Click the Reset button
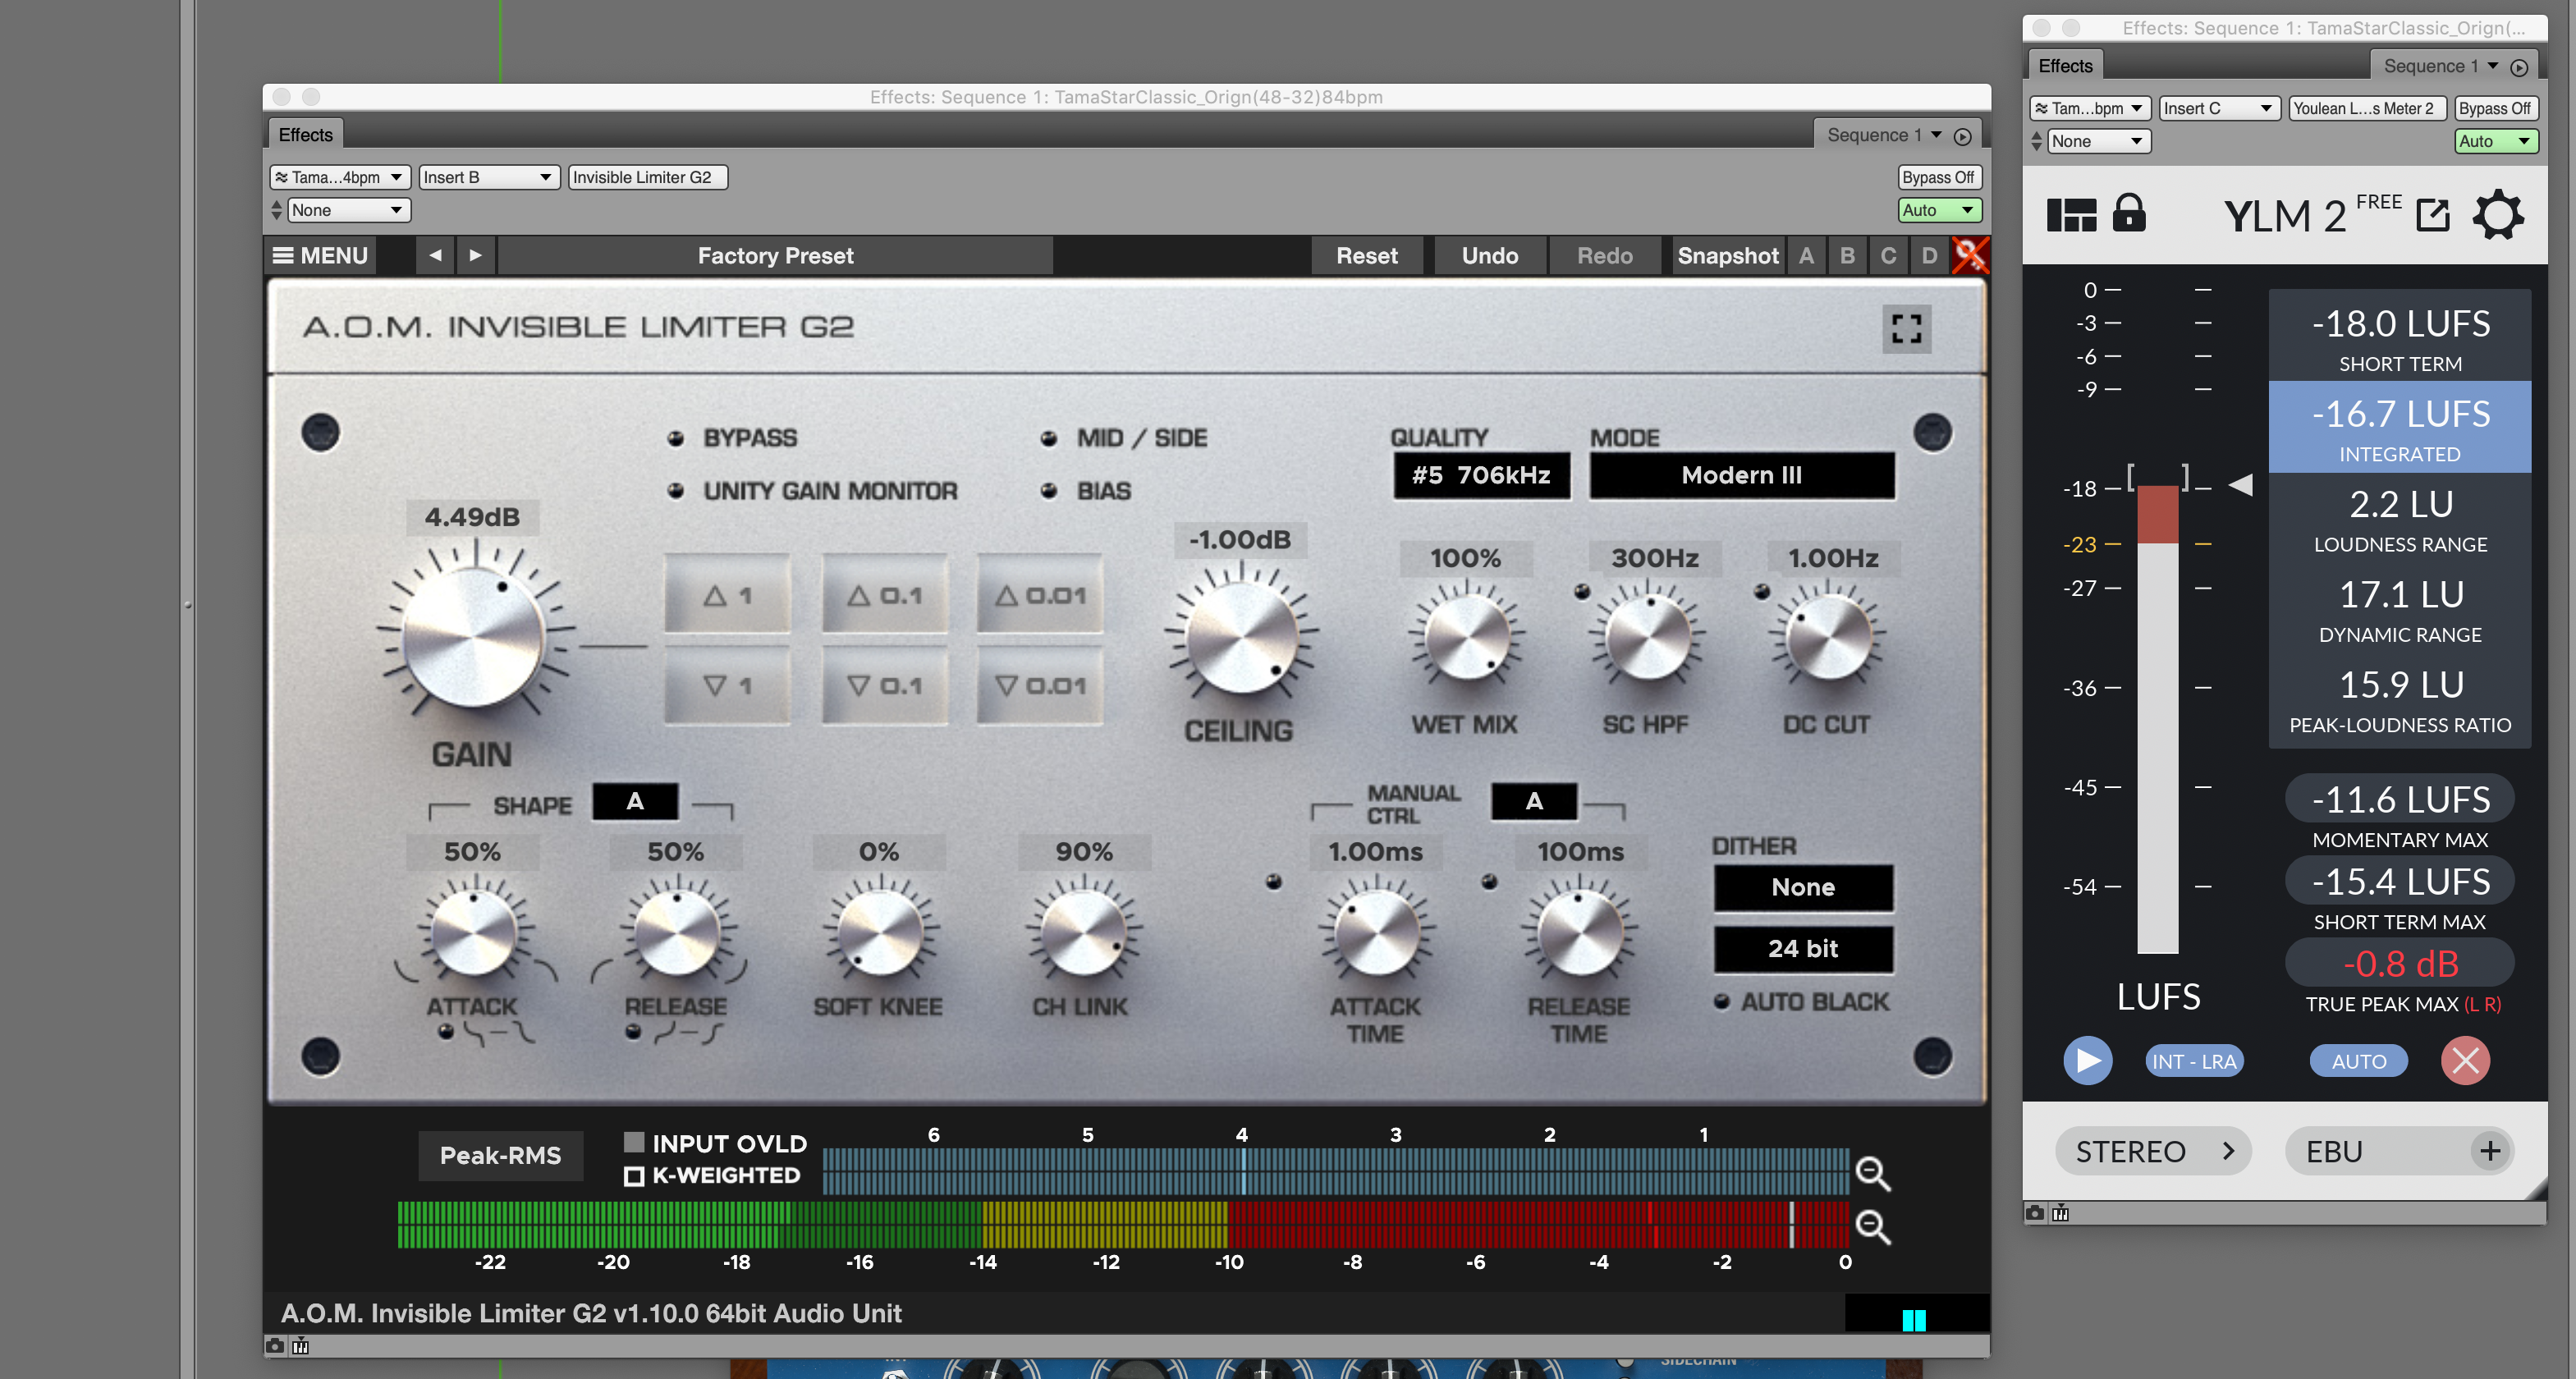 tap(1367, 256)
